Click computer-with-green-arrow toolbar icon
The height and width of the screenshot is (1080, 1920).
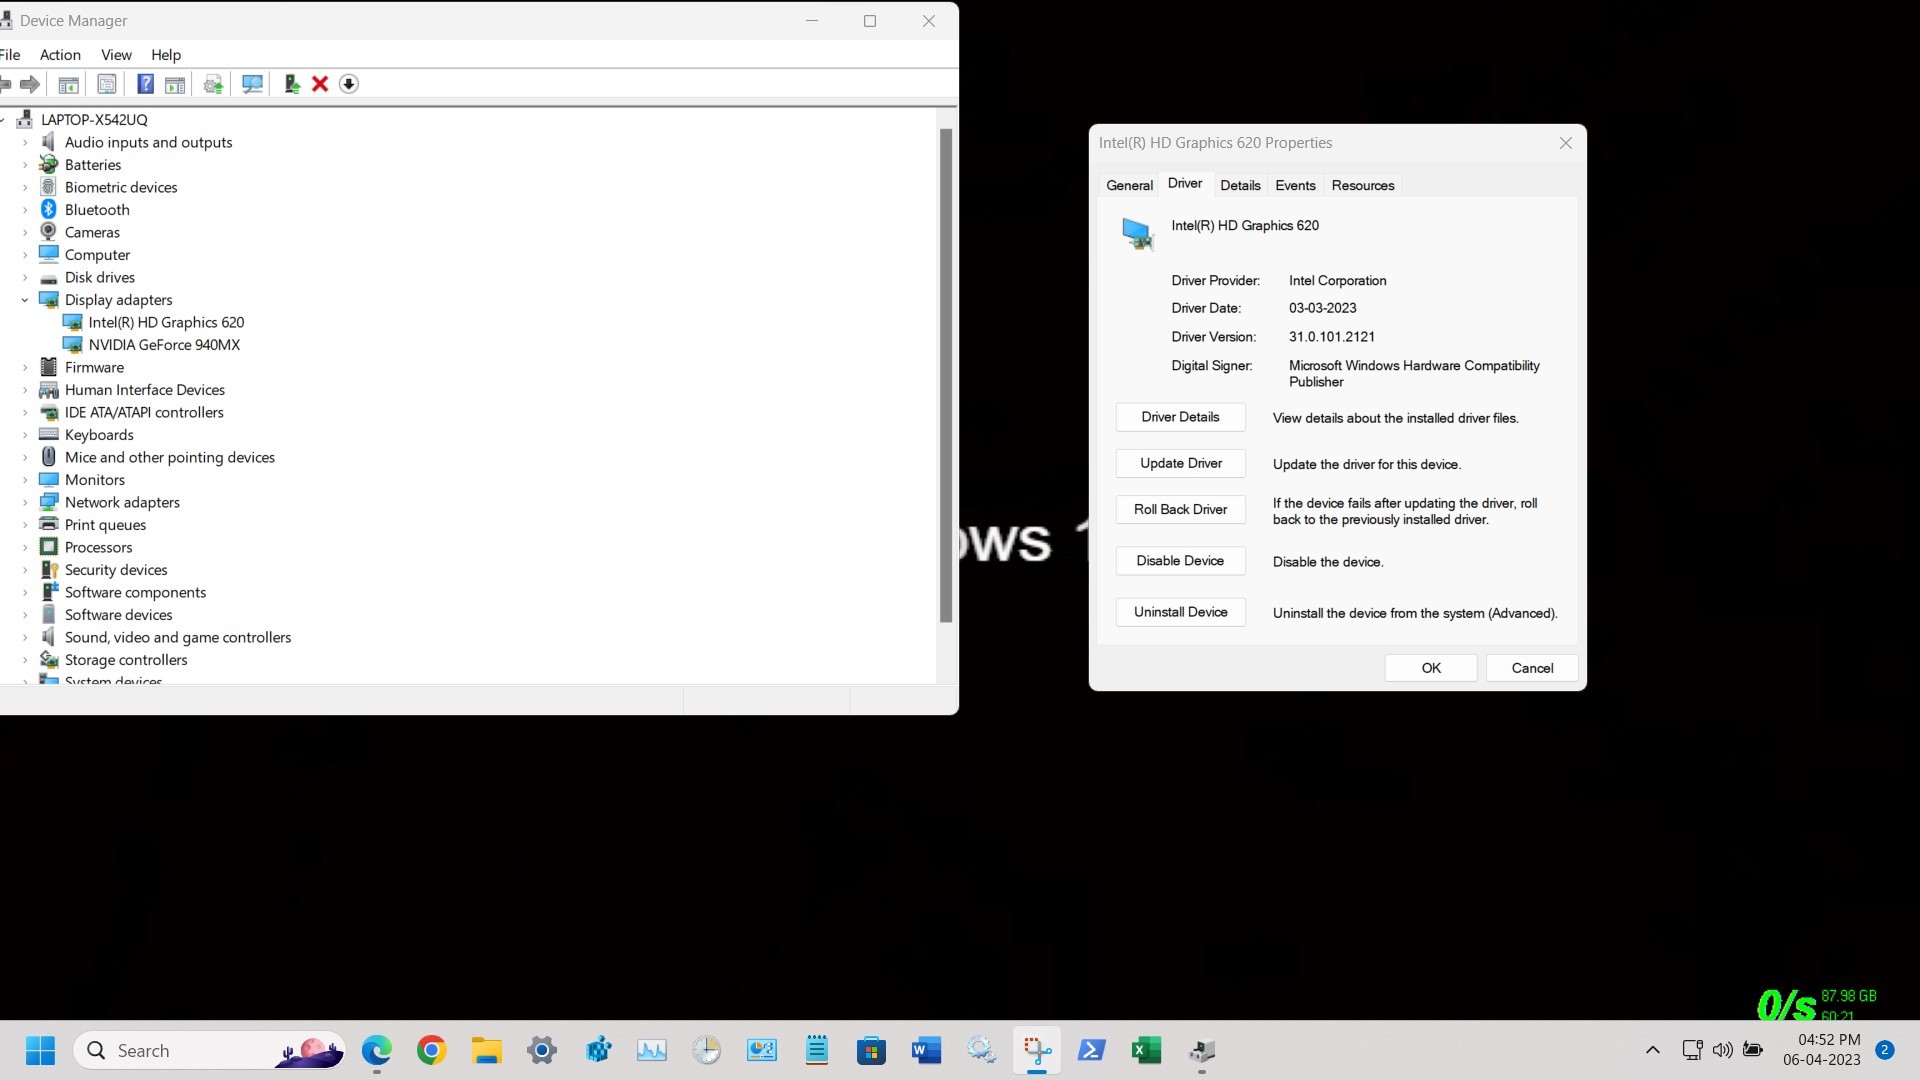pyautogui.click(x=291, y=84)
